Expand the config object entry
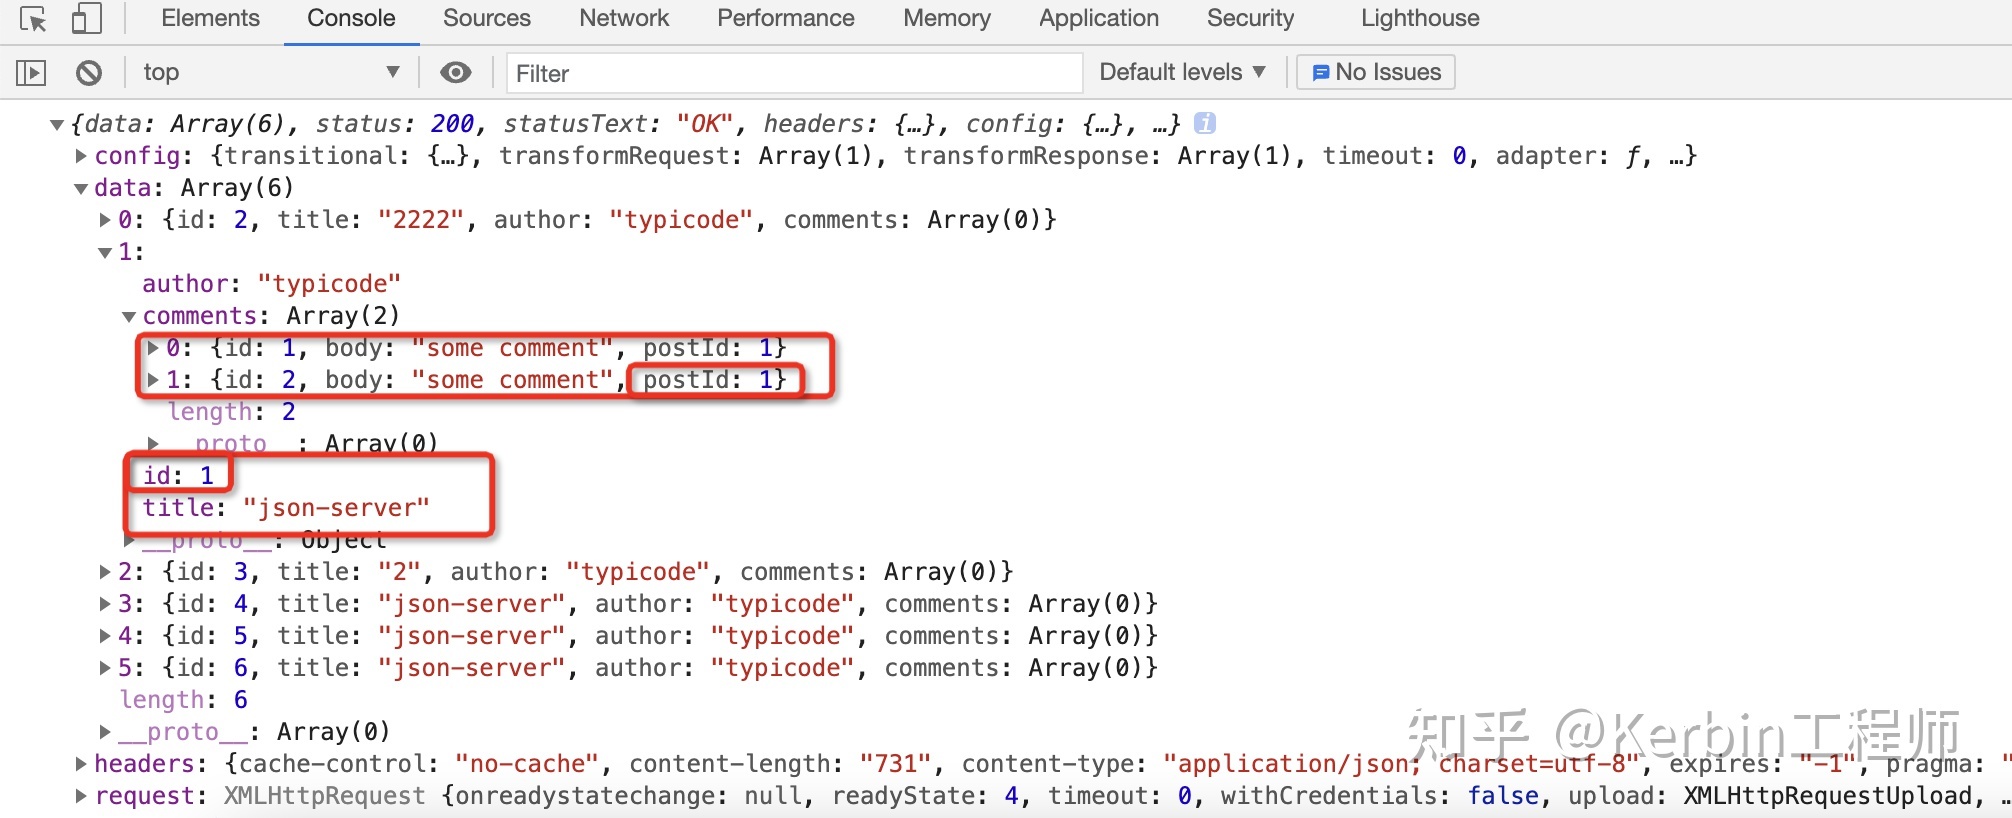Screen dimensions: 2012x818 pyautogui.click(x=81, y=156)
